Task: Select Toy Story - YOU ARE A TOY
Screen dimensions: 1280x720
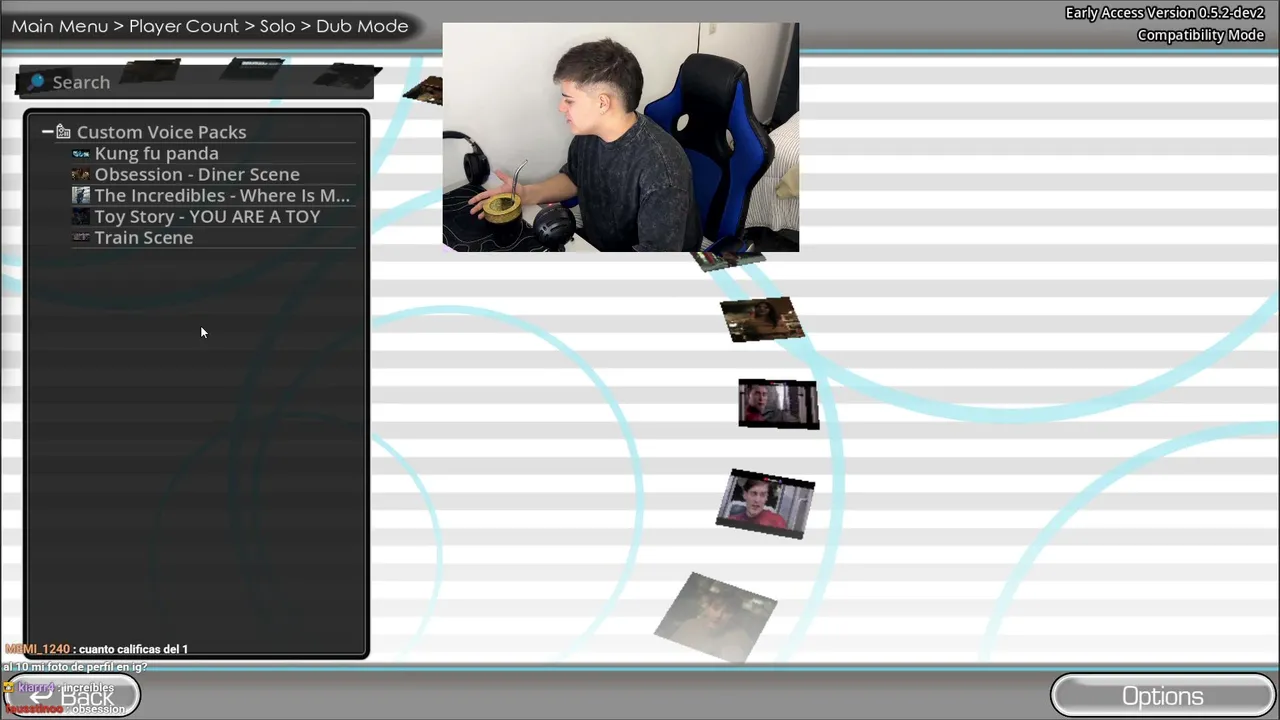Action: [207, 216]
